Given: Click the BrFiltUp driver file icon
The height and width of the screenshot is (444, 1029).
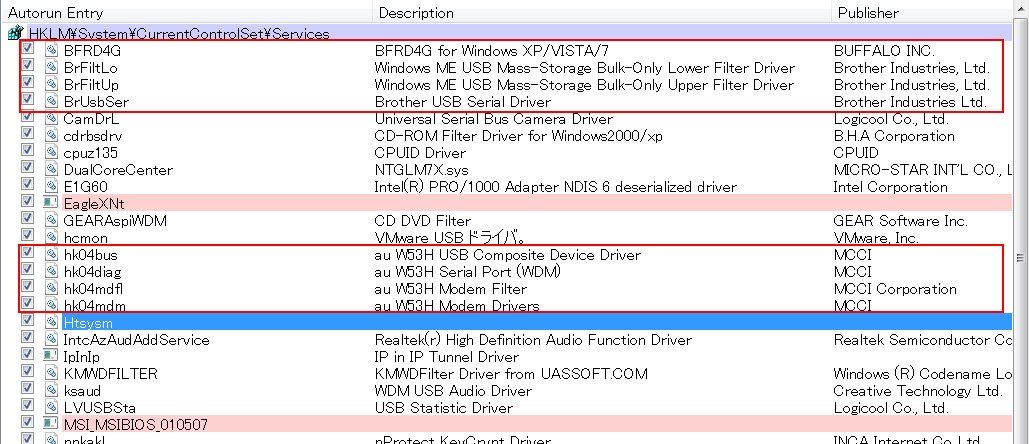Looking at the screenshot, I should [51, 84].
